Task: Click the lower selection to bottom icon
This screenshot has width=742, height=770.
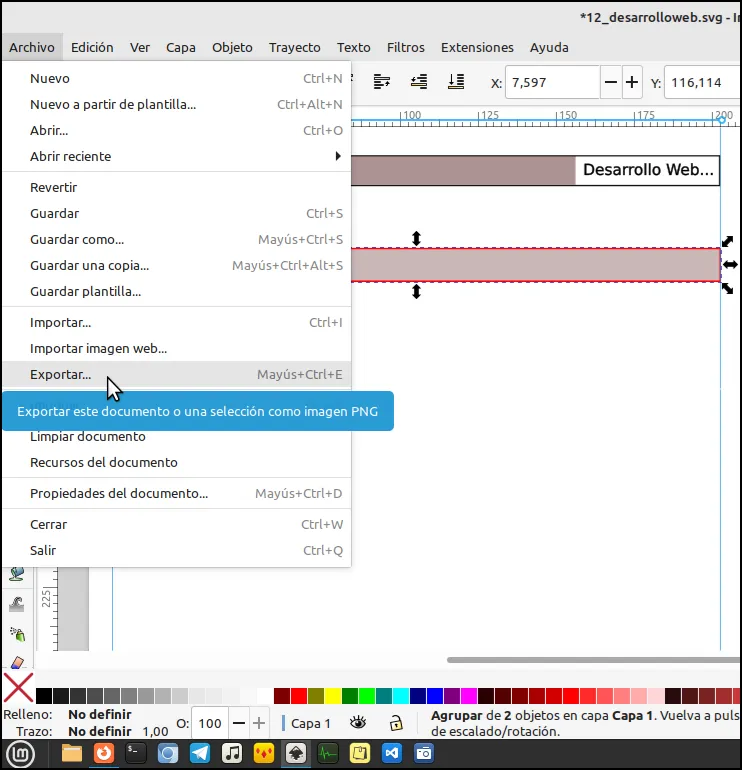Action: 456,82
